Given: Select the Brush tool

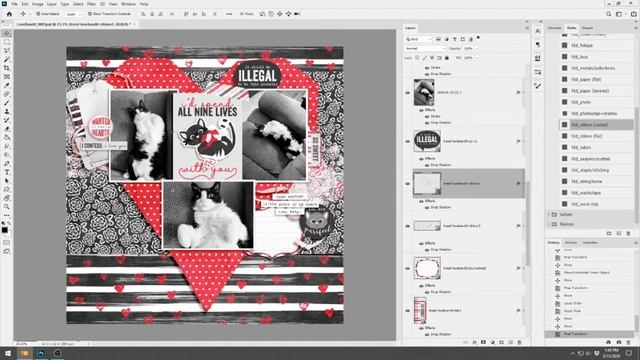Looking at the screenshot, I should click(7, 103).
